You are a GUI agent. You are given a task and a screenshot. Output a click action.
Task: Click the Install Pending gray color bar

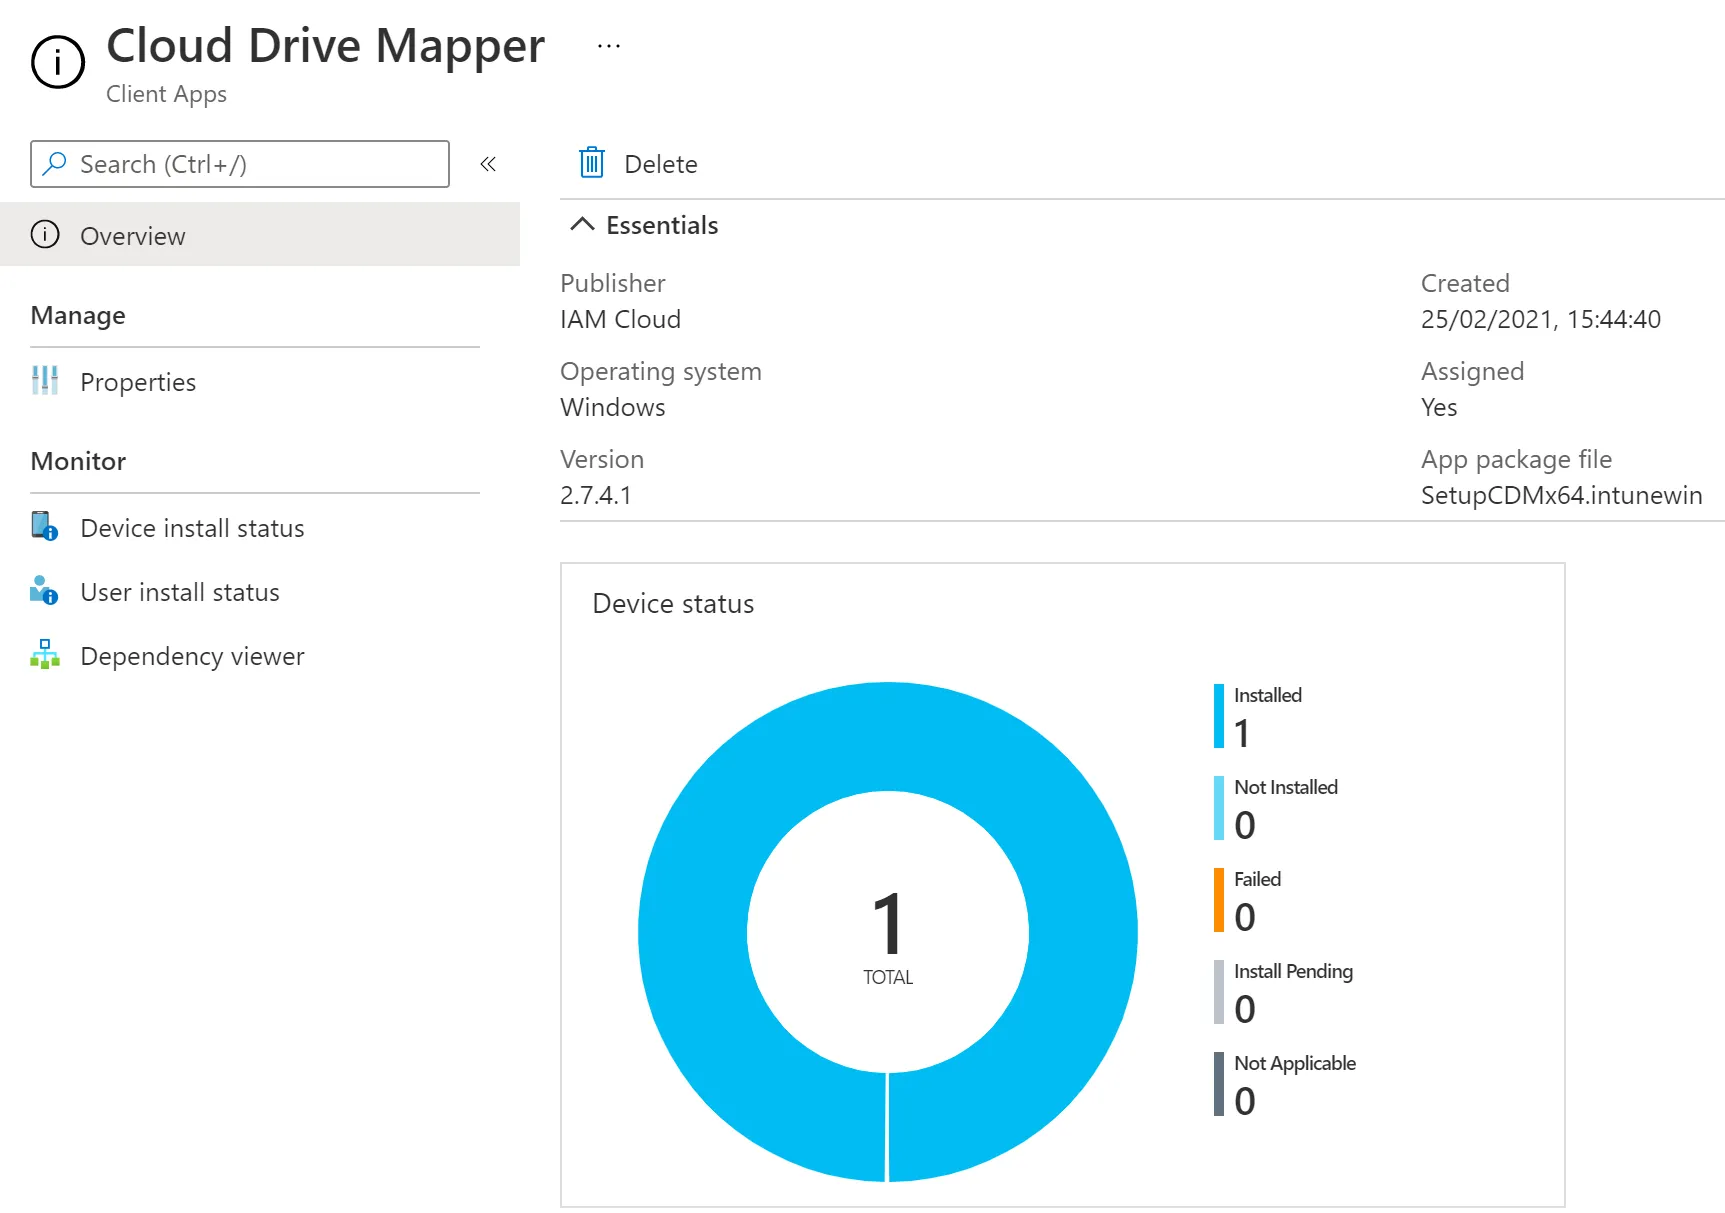pos(1218,992)
